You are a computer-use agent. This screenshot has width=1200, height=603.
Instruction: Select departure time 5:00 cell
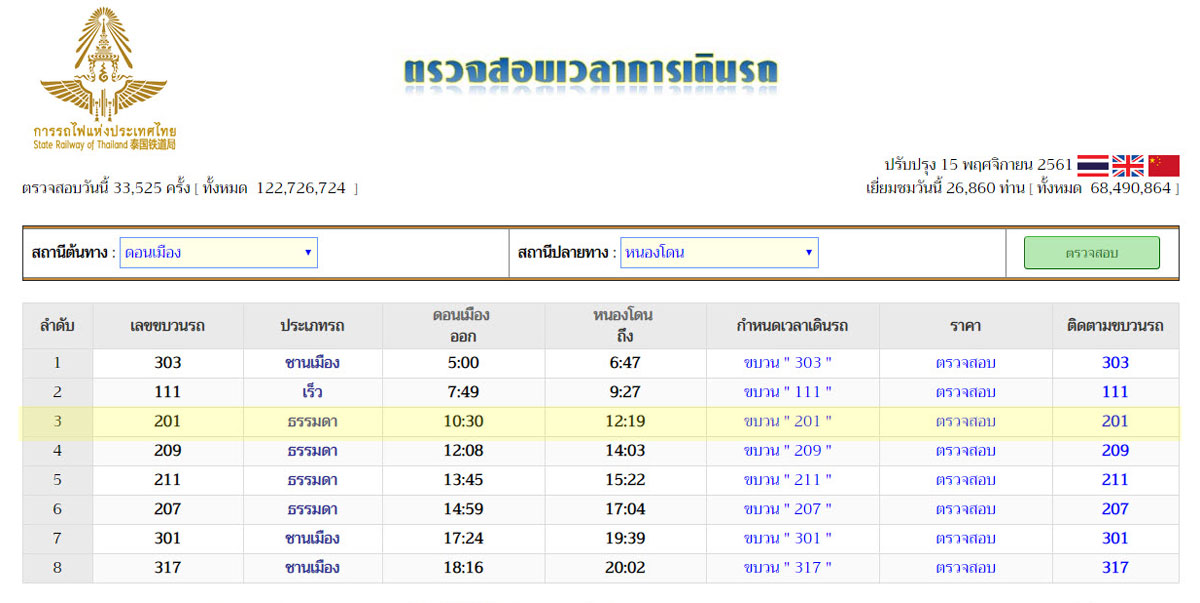point(463,363)
